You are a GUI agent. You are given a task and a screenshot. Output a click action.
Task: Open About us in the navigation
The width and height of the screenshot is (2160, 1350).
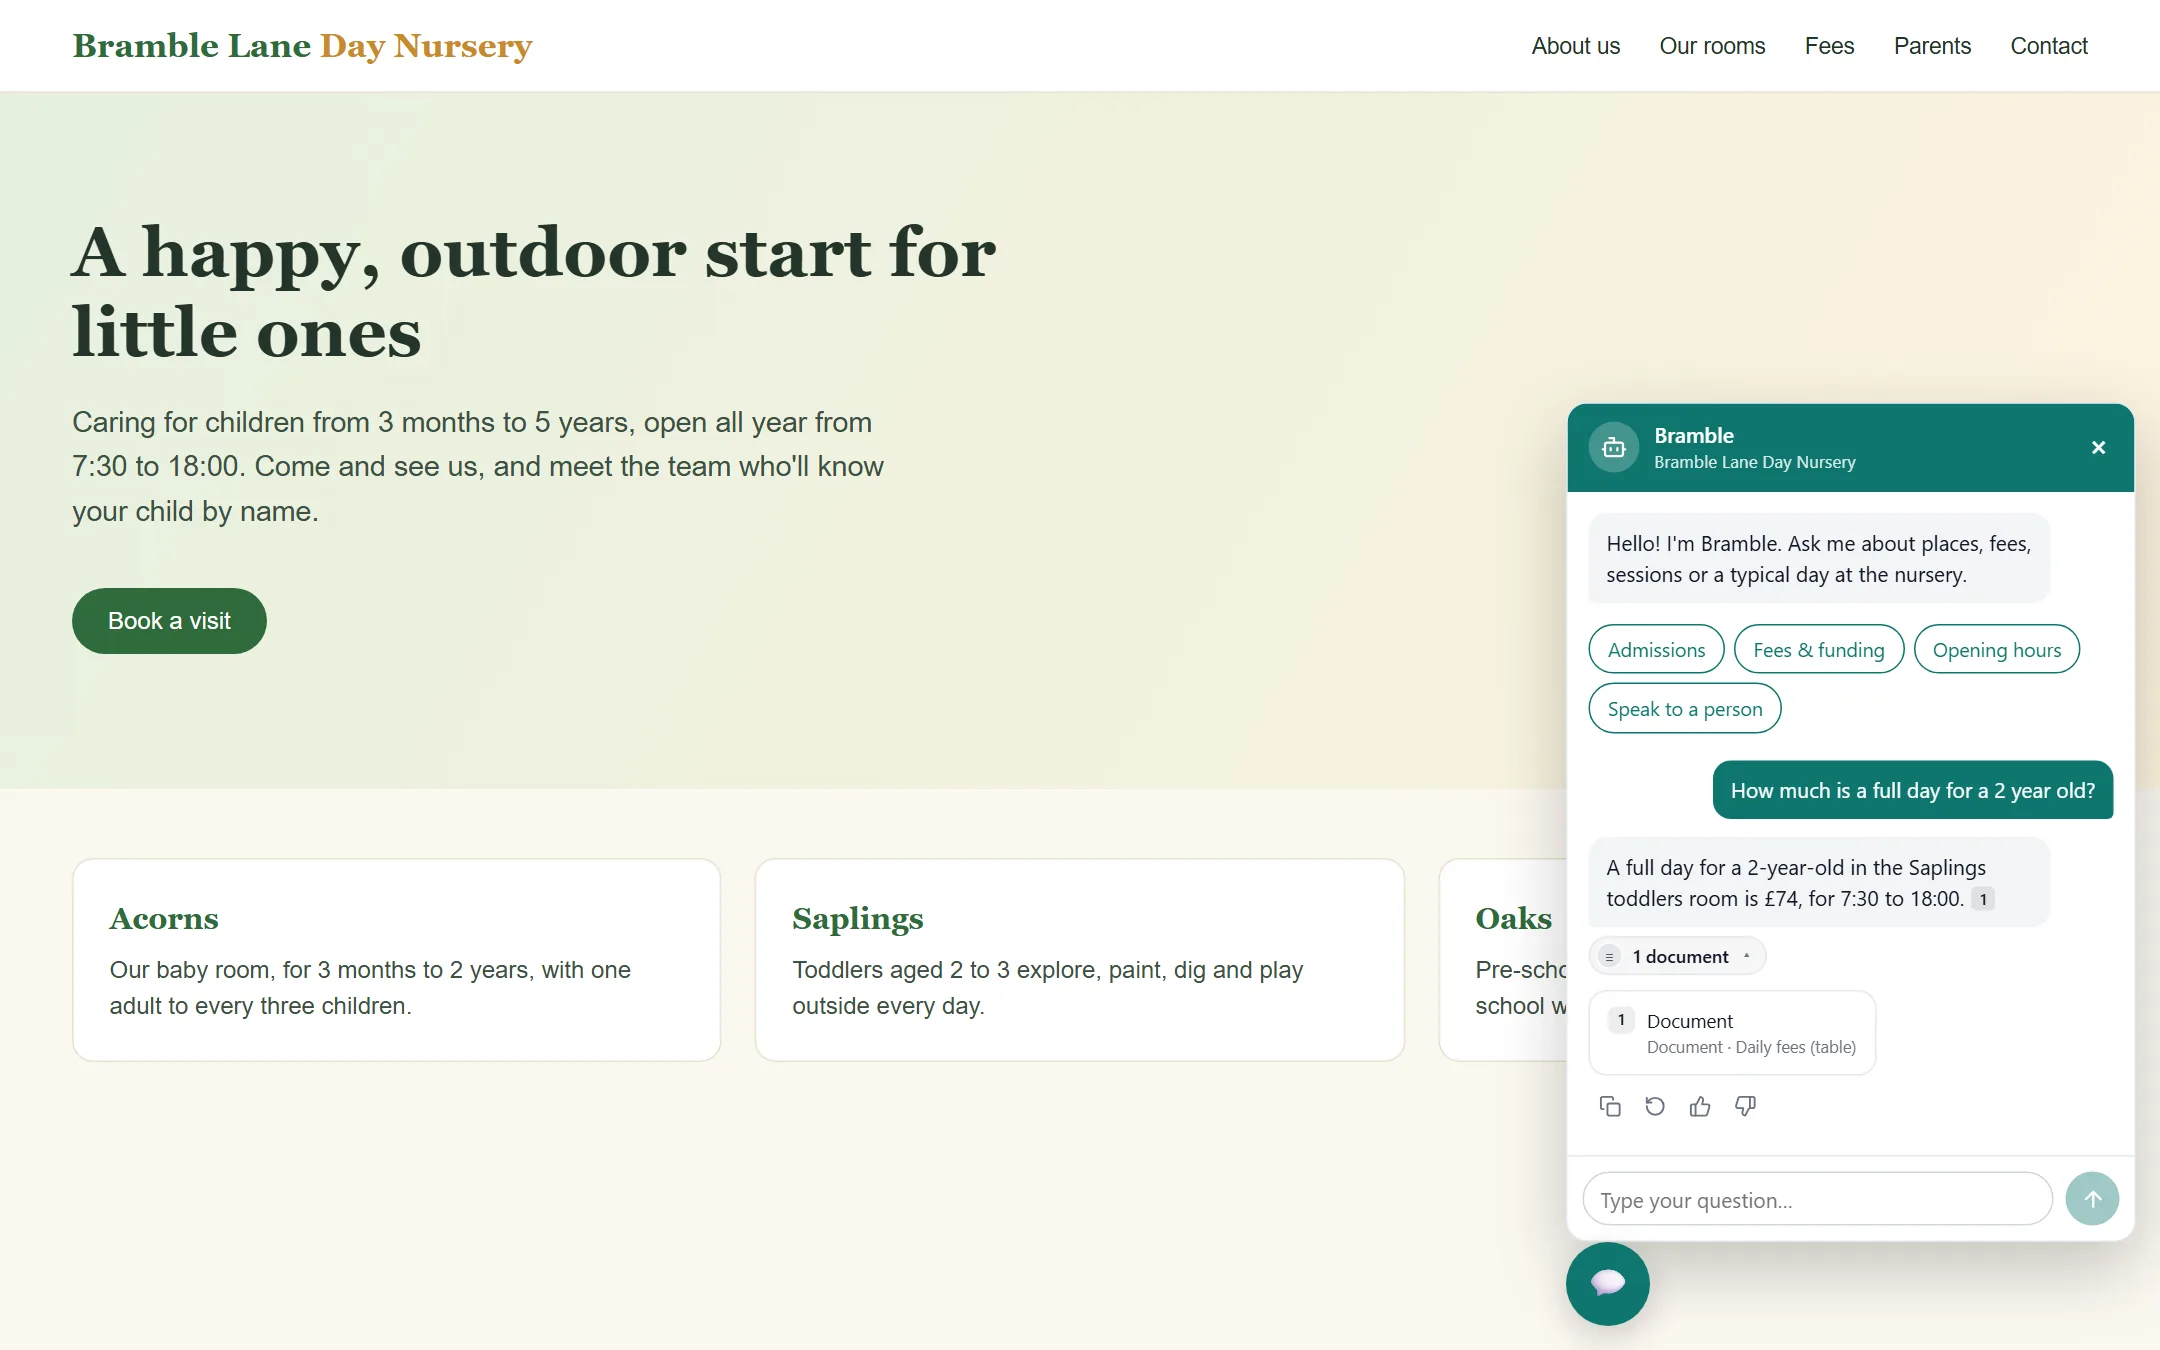[x=1575, y=46]
